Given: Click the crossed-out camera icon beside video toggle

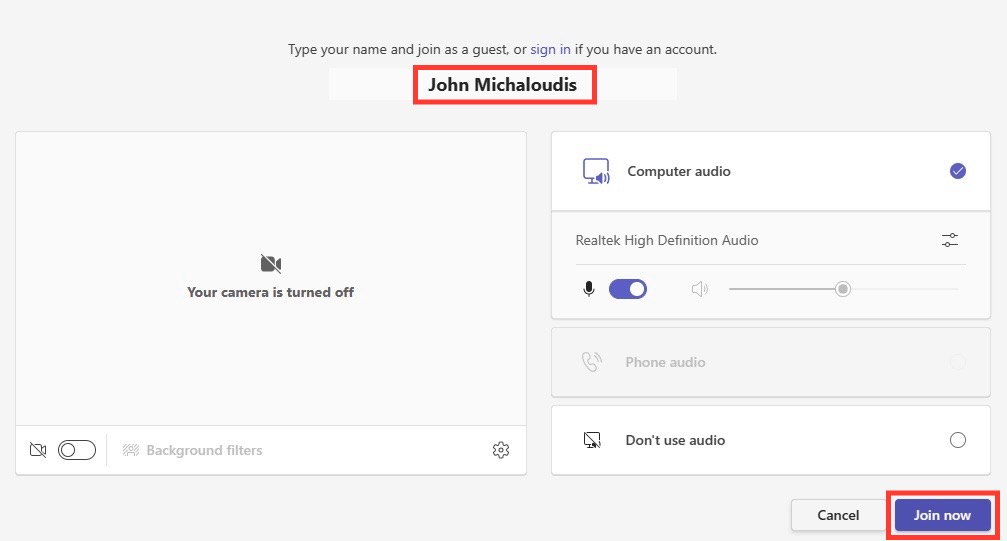Looking at the screenshot, I should (38, 450).
